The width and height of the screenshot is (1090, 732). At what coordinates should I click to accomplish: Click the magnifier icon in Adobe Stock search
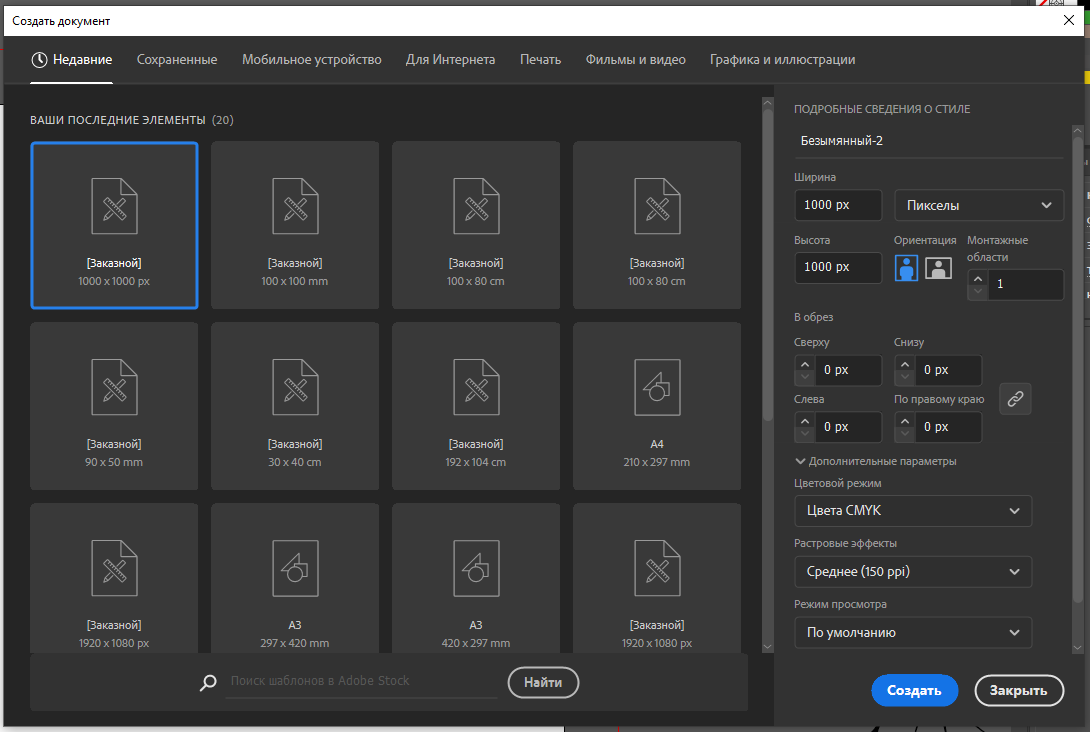(208, 682)
